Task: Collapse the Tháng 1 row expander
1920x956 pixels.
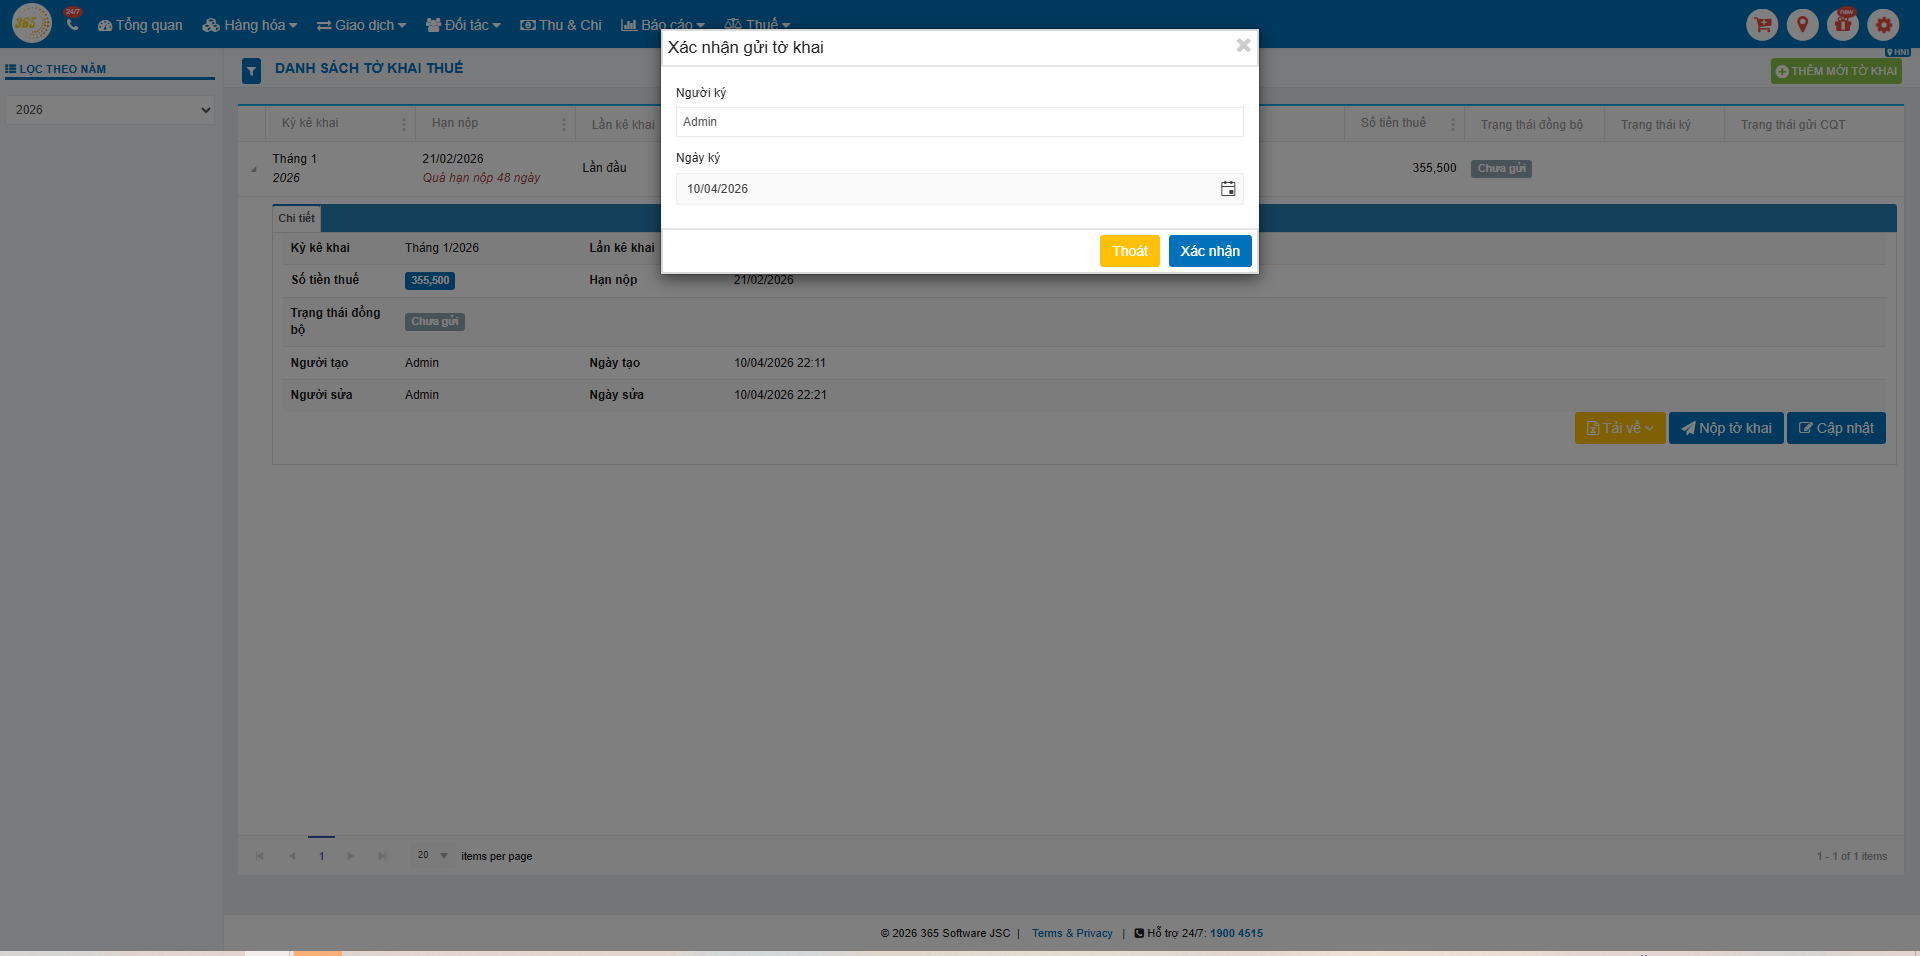Action: pyautogui.click(x=253, y=169)
